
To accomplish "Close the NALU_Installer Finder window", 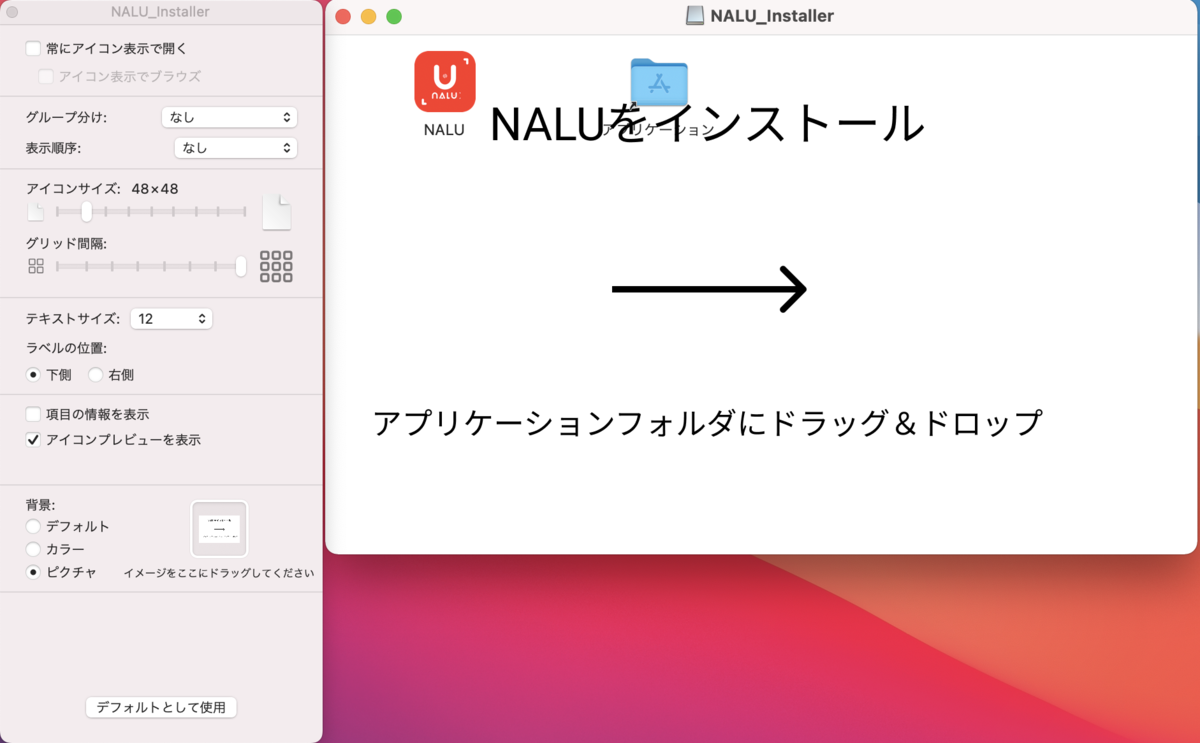I will point(343,16).
